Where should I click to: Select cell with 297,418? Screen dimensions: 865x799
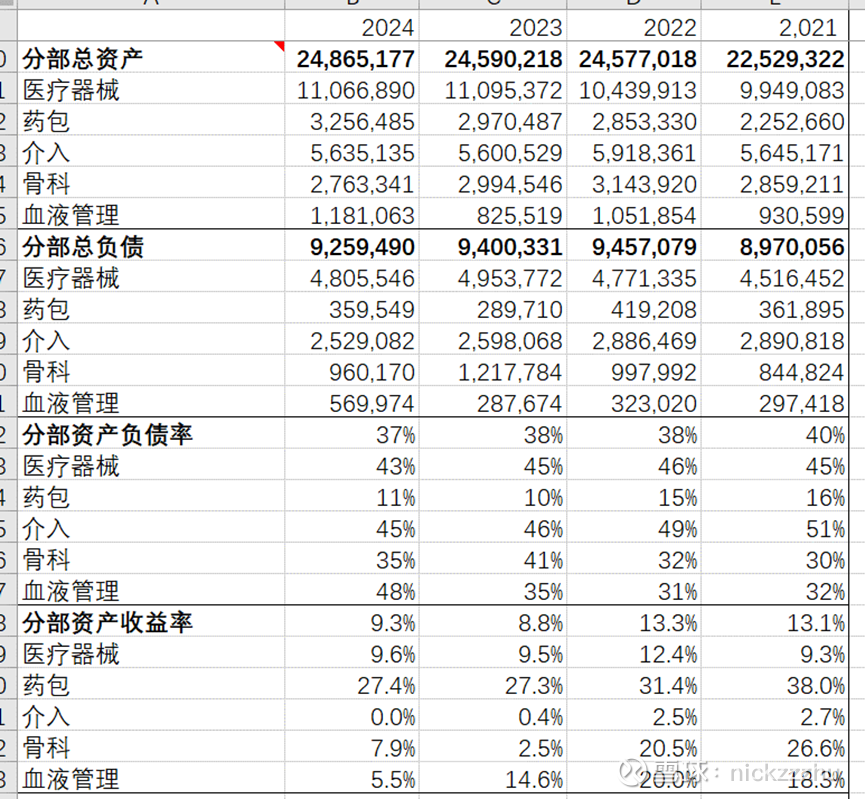[774, 402]
